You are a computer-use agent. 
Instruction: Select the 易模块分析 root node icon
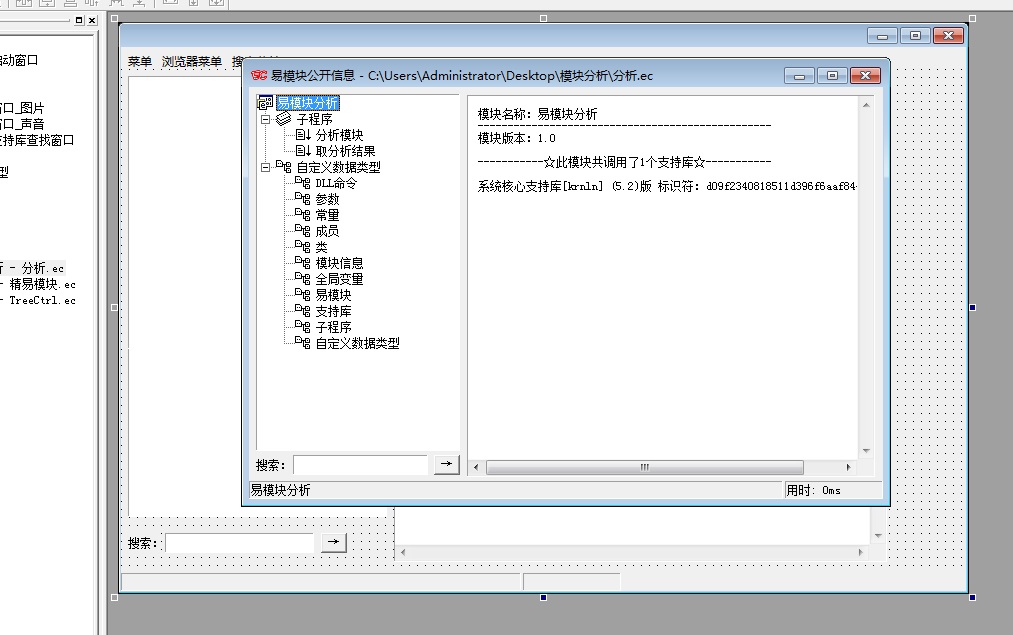(266, 103)
